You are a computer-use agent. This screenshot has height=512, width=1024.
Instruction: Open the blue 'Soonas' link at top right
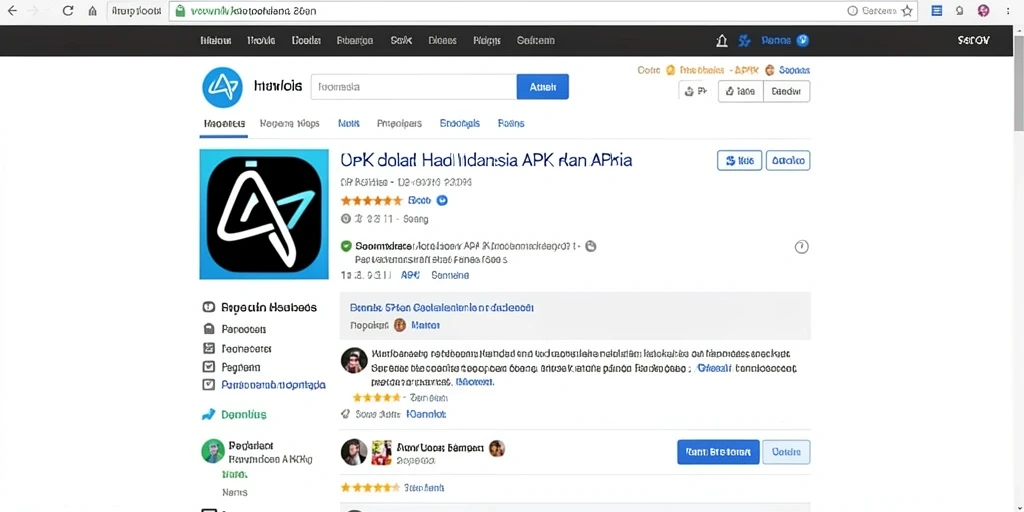point(794,70)
